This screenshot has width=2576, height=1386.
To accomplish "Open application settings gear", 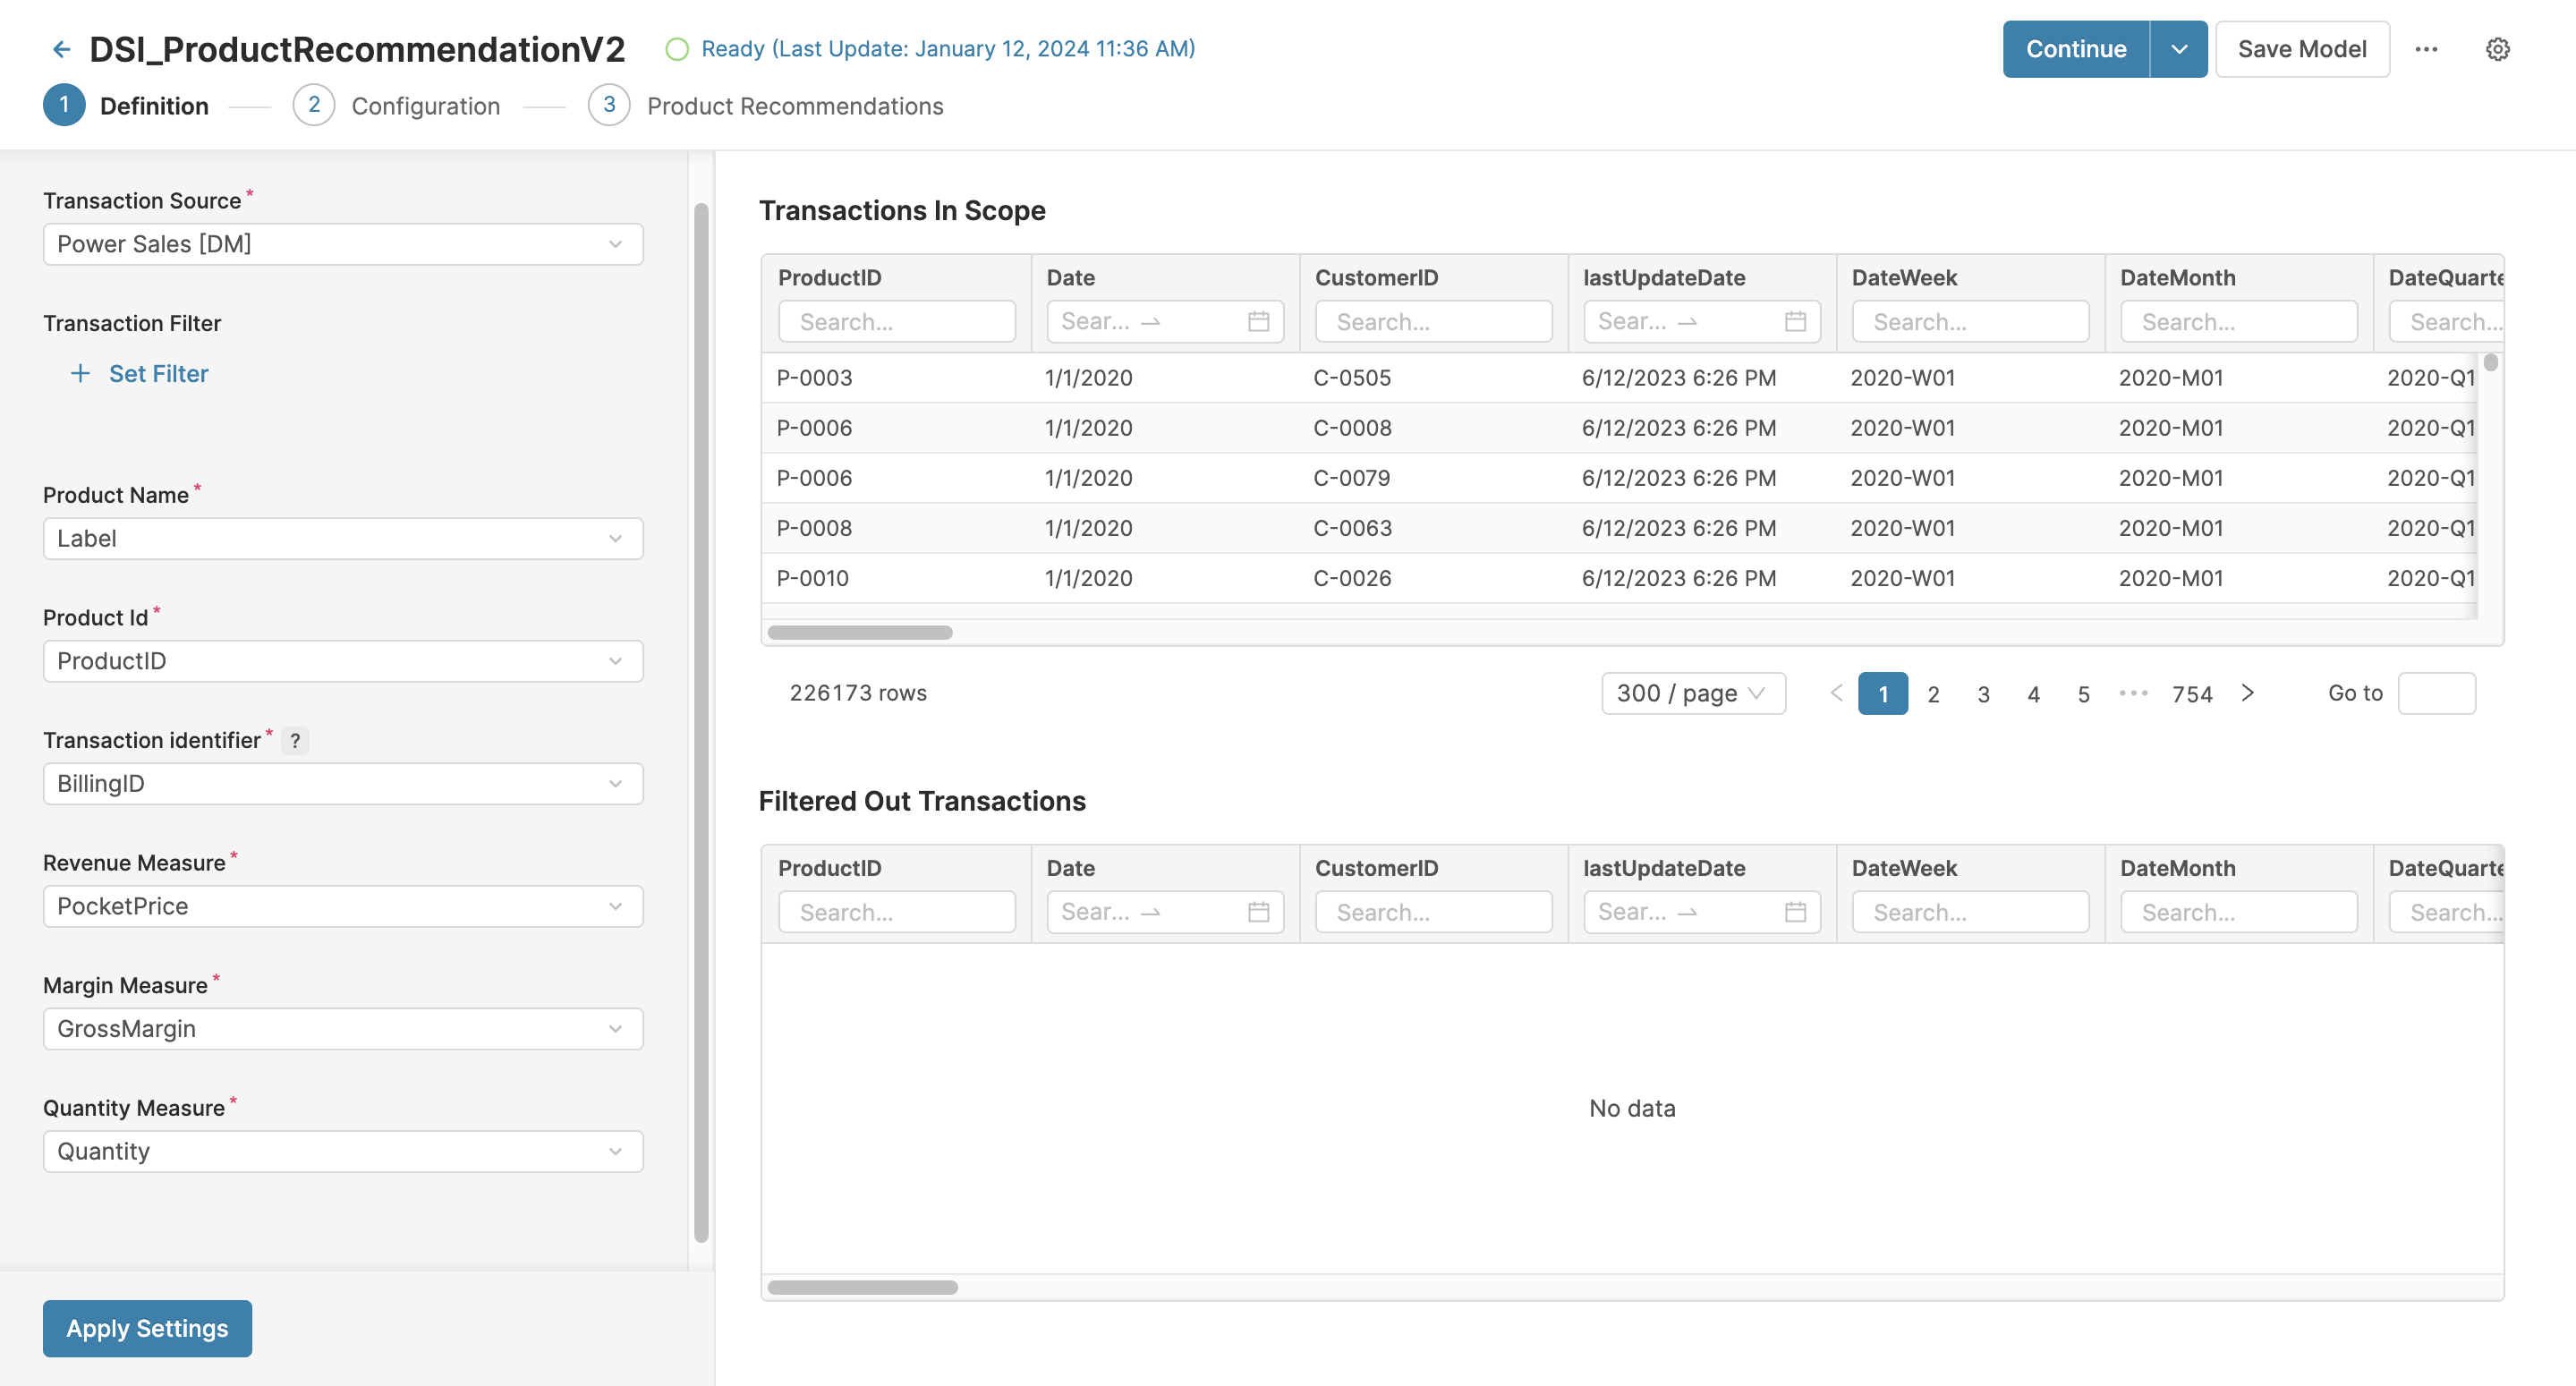I will [x=2497, y=48].
